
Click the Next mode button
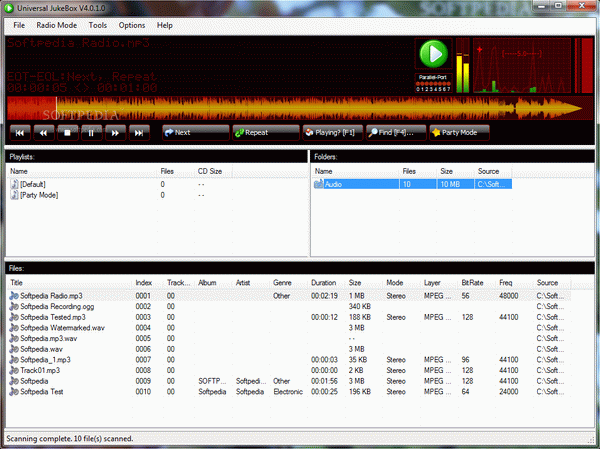(196, 132)
